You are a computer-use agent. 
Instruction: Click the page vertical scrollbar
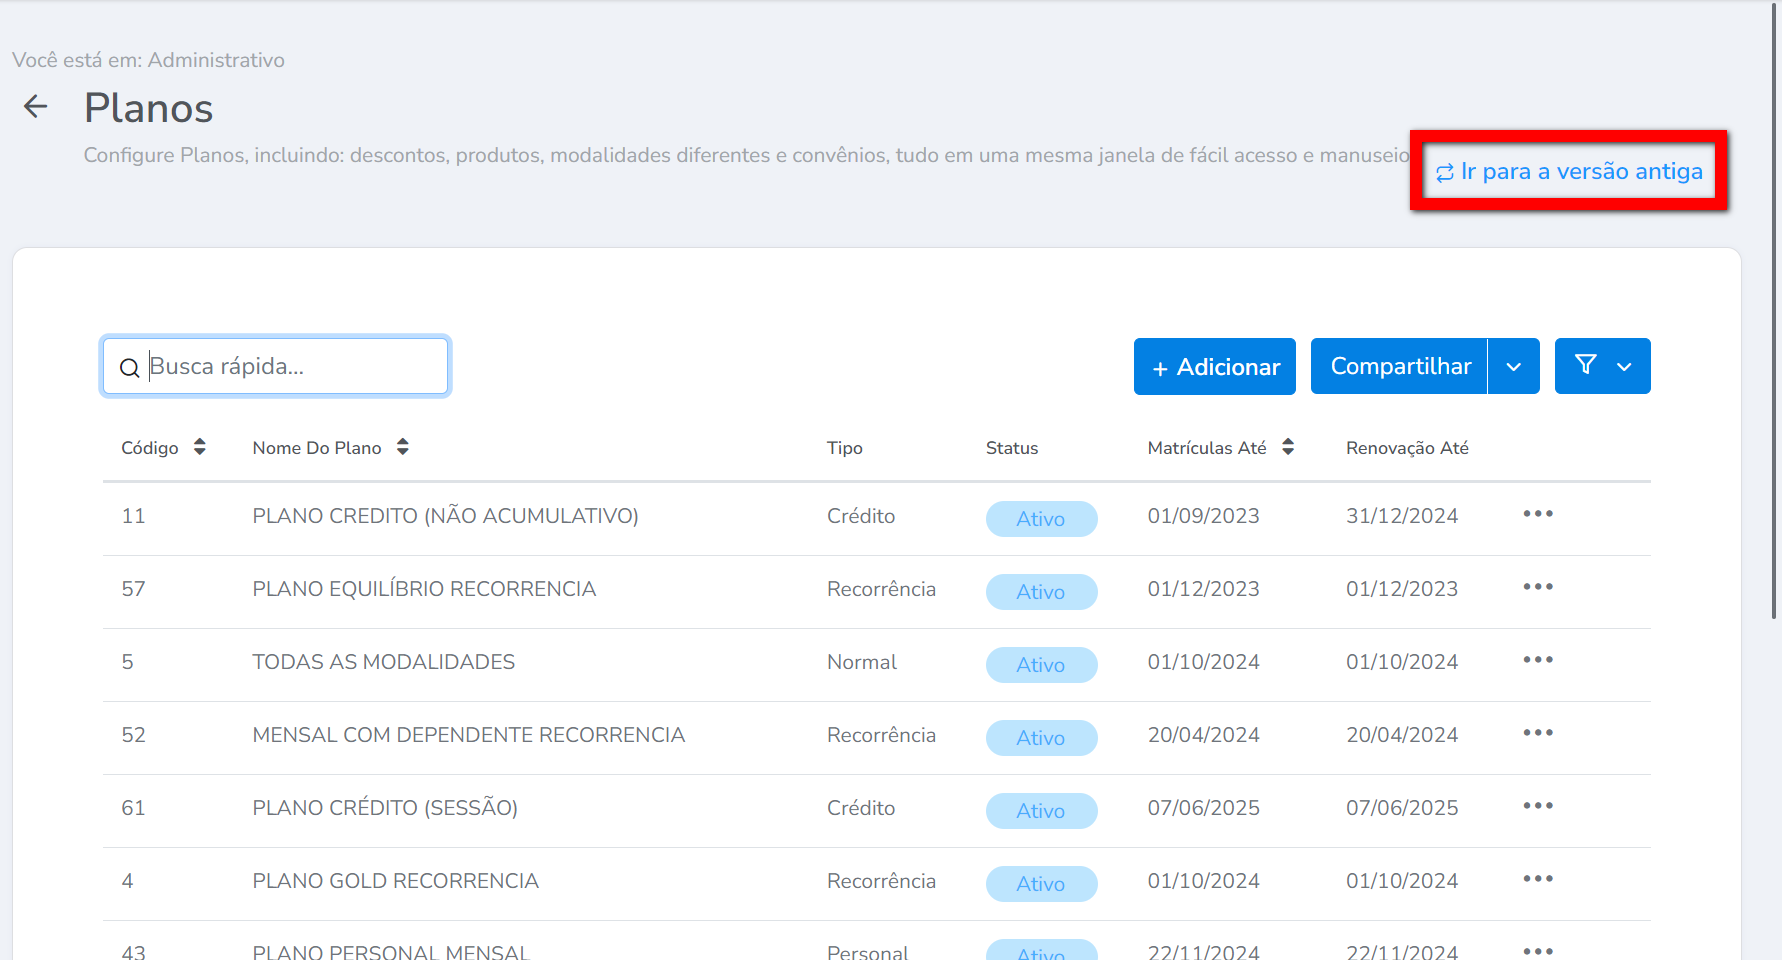coord(1775,300)
